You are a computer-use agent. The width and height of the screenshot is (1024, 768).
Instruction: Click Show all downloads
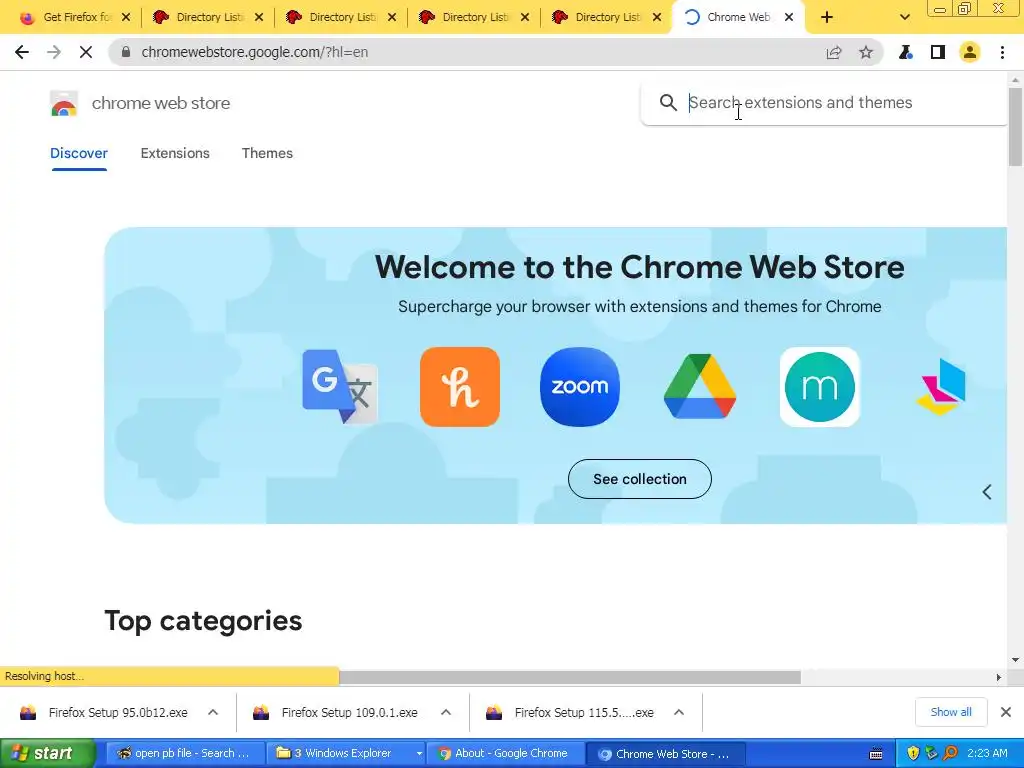pyautogui.click(x=951, y=712)
